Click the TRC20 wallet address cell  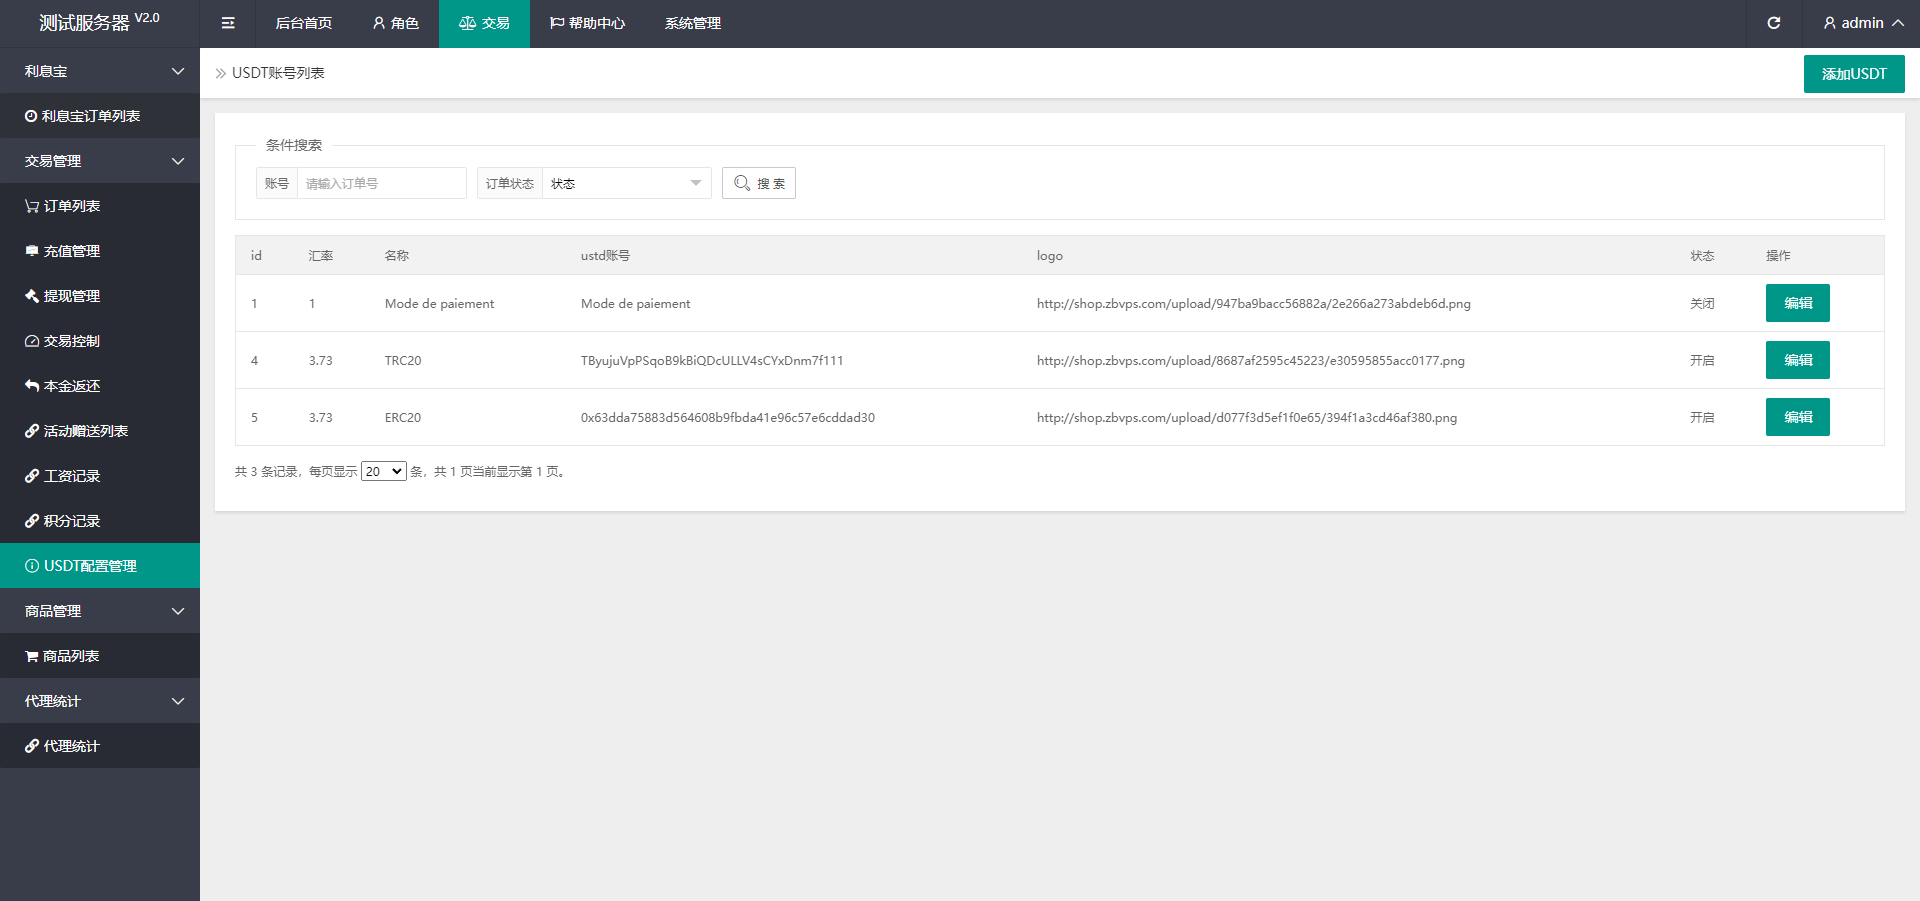[712, 361]
